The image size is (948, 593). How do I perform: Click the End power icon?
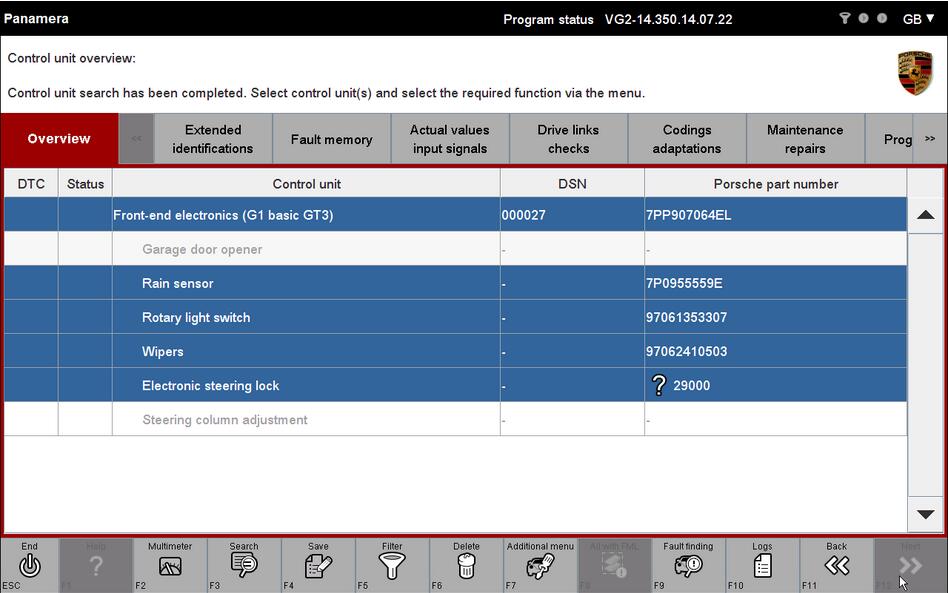pyautogui.click(x=30, y=566)
